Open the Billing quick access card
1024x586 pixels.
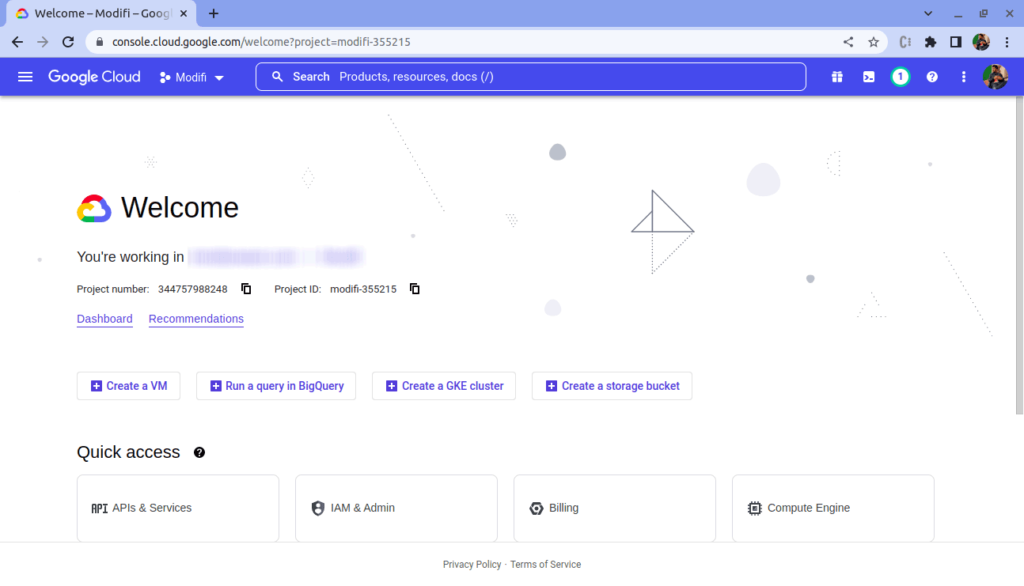tap(615, 508)
